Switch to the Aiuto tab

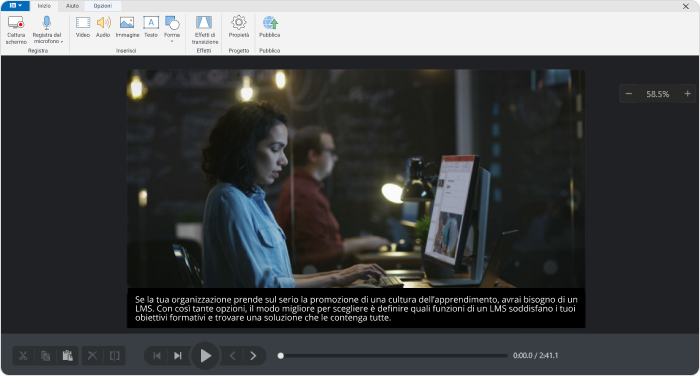[x=72, y=6]
